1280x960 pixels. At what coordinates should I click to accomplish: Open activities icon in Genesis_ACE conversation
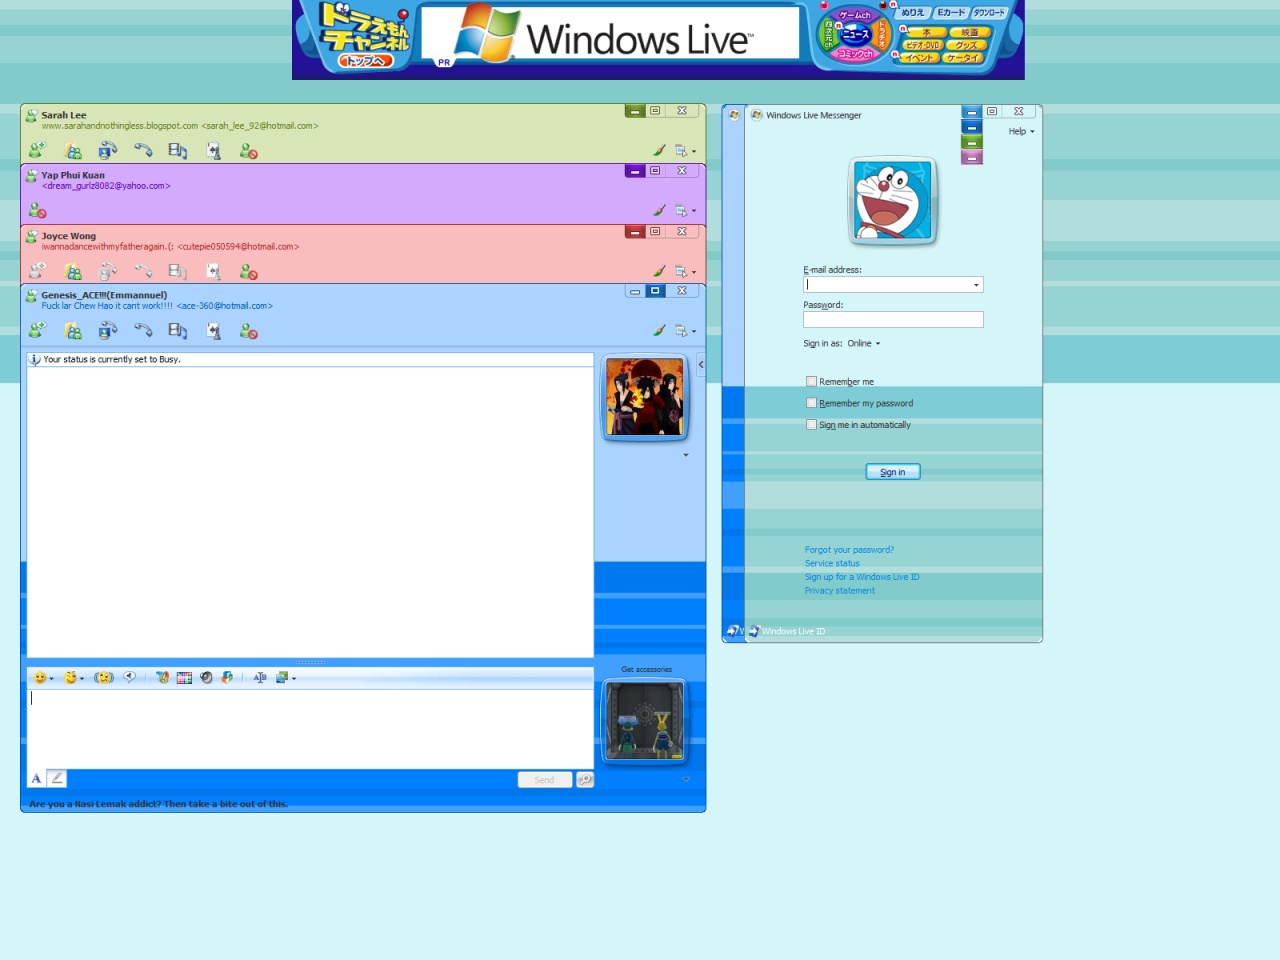[x=177, y=331]
